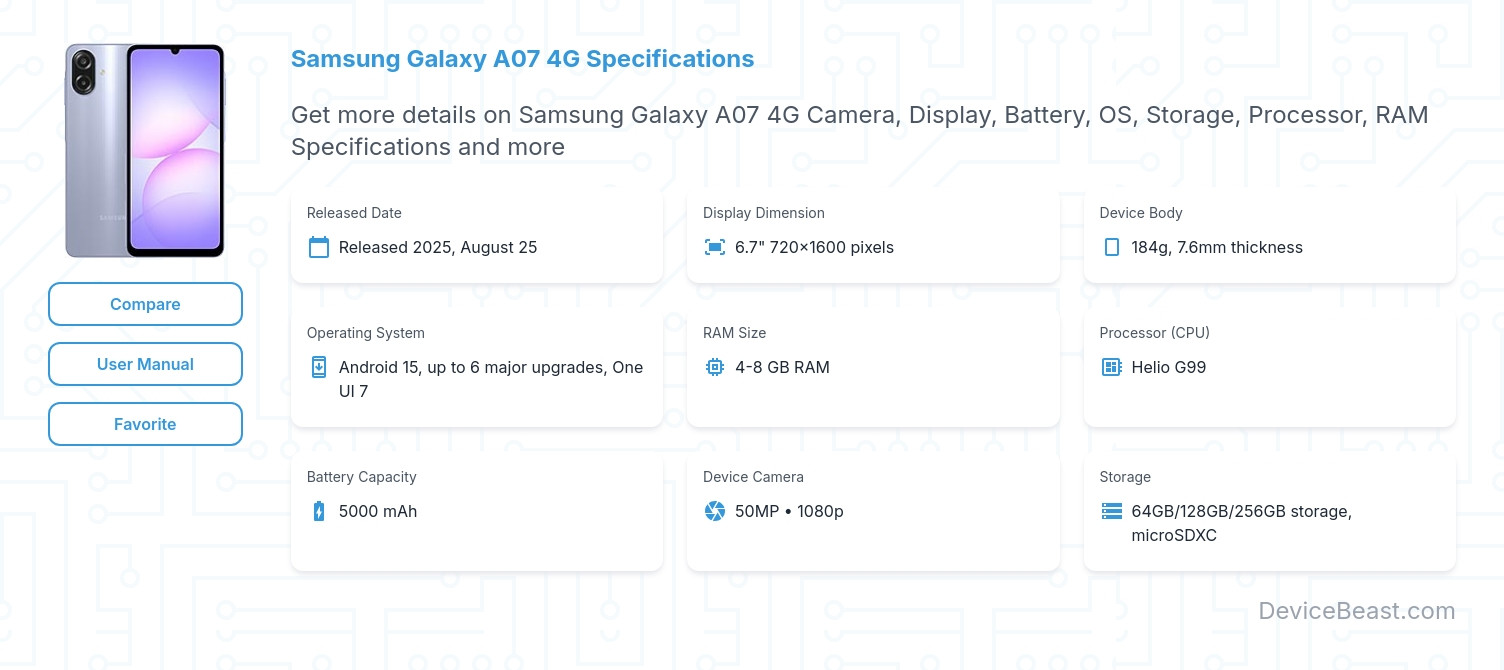Click the RAM chip icon
Image resolution: width=1504 pixels, height=670 pixels.
(715, 367)
